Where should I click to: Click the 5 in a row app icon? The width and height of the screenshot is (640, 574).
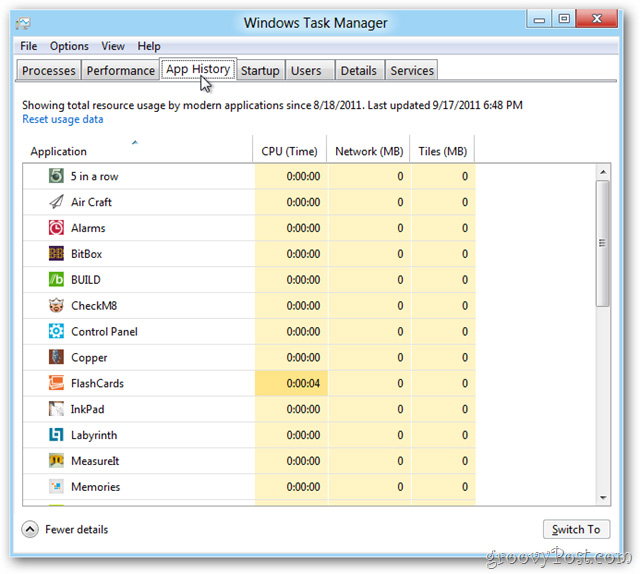(x=56, y=176)
